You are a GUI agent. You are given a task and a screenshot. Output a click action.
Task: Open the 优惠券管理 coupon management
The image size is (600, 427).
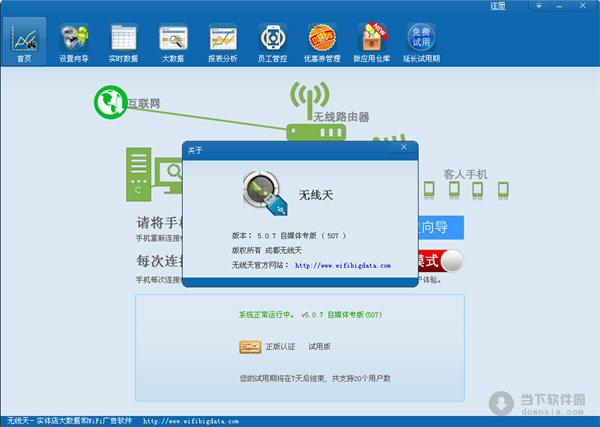pos(322,42)
